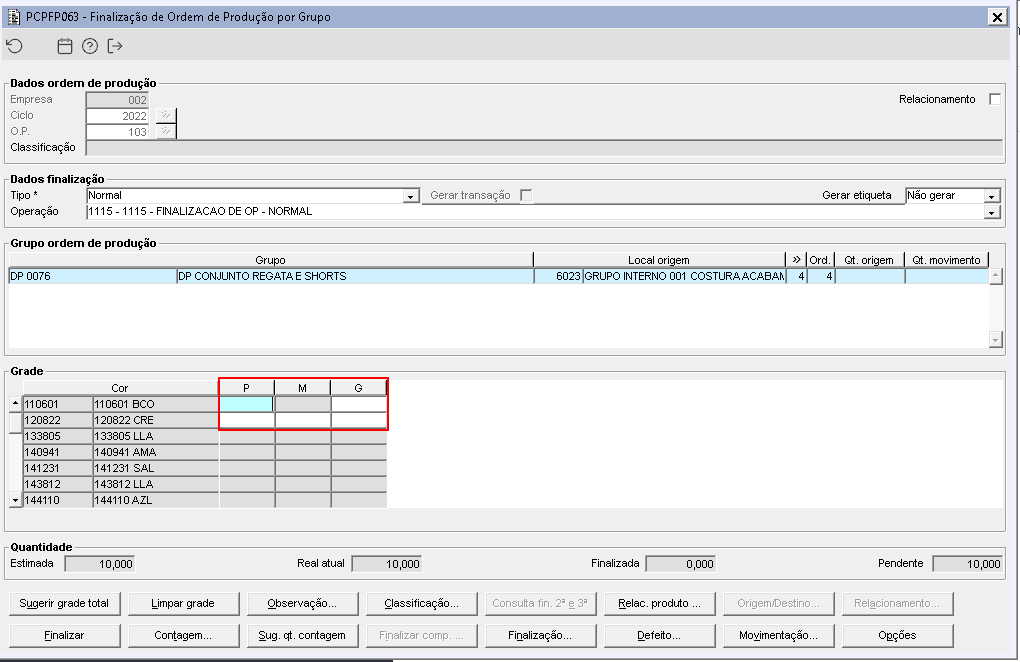Click the window title document icon
This screenshot has width=1020, height=662.
tap(14, 17)
